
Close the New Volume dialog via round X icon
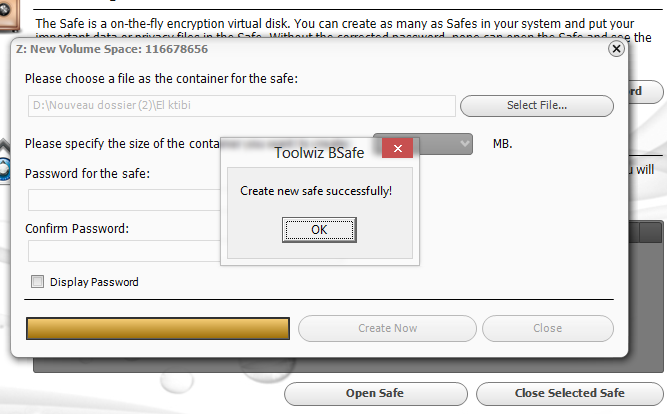point(616,48)
